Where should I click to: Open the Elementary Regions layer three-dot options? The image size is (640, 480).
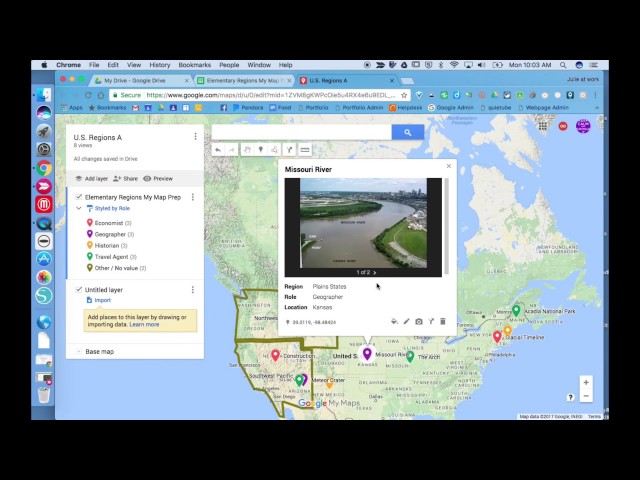pos(193,197)
